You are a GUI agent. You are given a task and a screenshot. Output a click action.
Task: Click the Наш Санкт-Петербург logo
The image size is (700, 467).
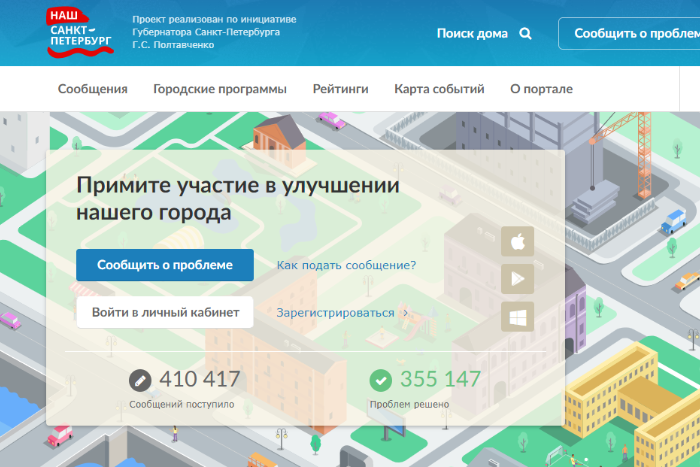81,32
